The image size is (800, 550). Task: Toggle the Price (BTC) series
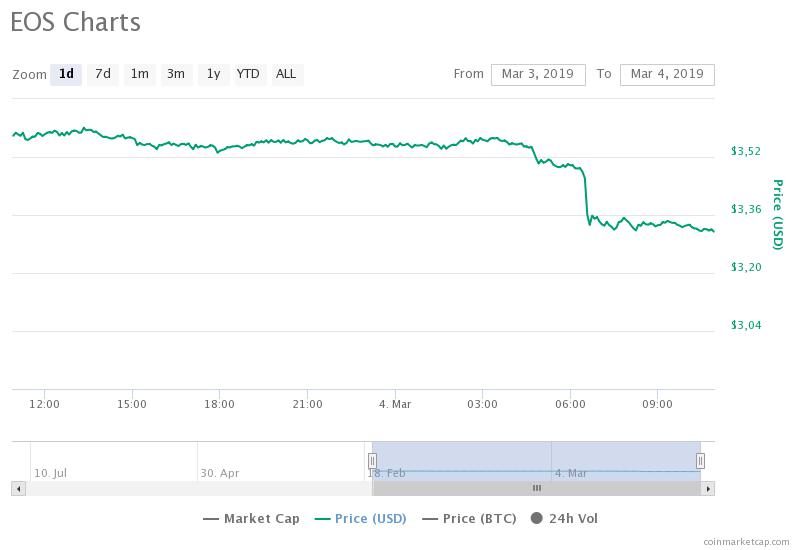pyautogui.click(x=472, y=518)
